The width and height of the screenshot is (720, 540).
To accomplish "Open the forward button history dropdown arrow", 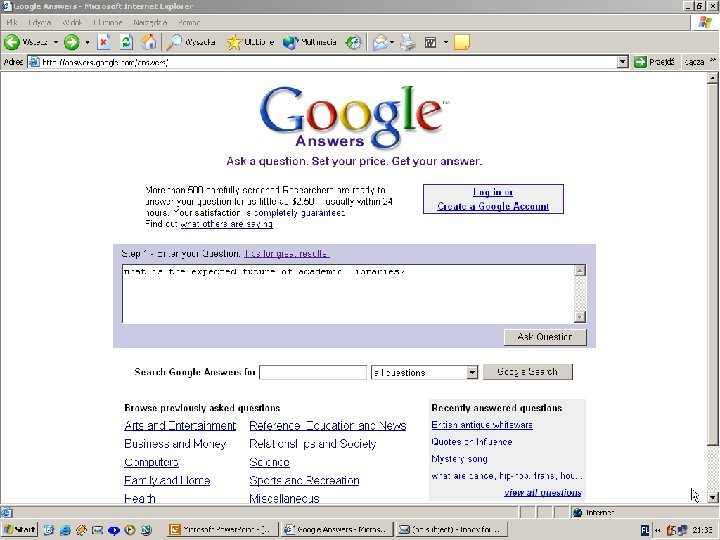I will click(x=87, y=42).
